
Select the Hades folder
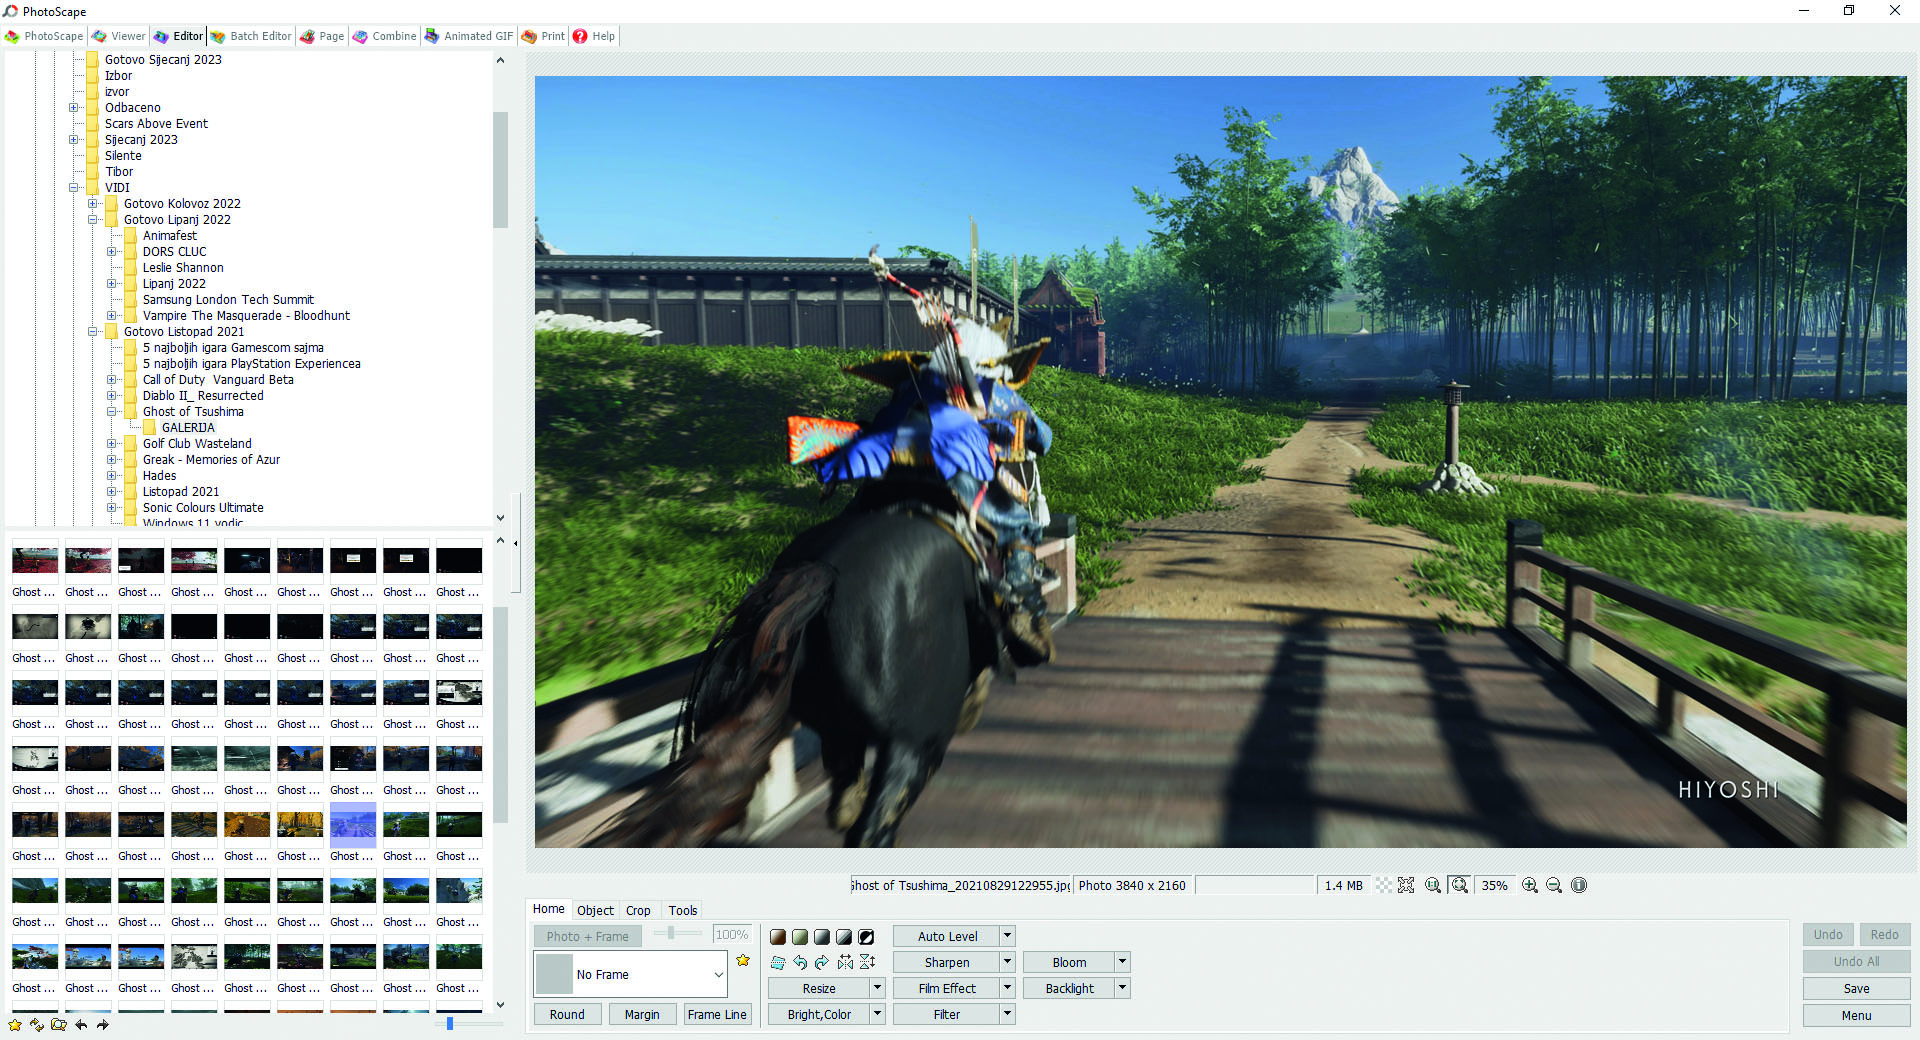click(159, 475)
